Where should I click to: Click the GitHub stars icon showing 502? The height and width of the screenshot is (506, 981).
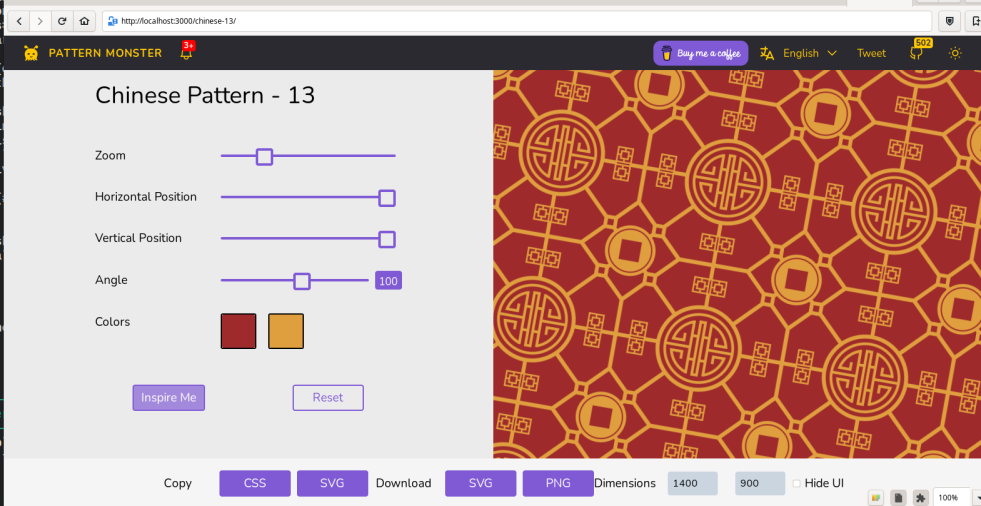[x=917, y=53]
